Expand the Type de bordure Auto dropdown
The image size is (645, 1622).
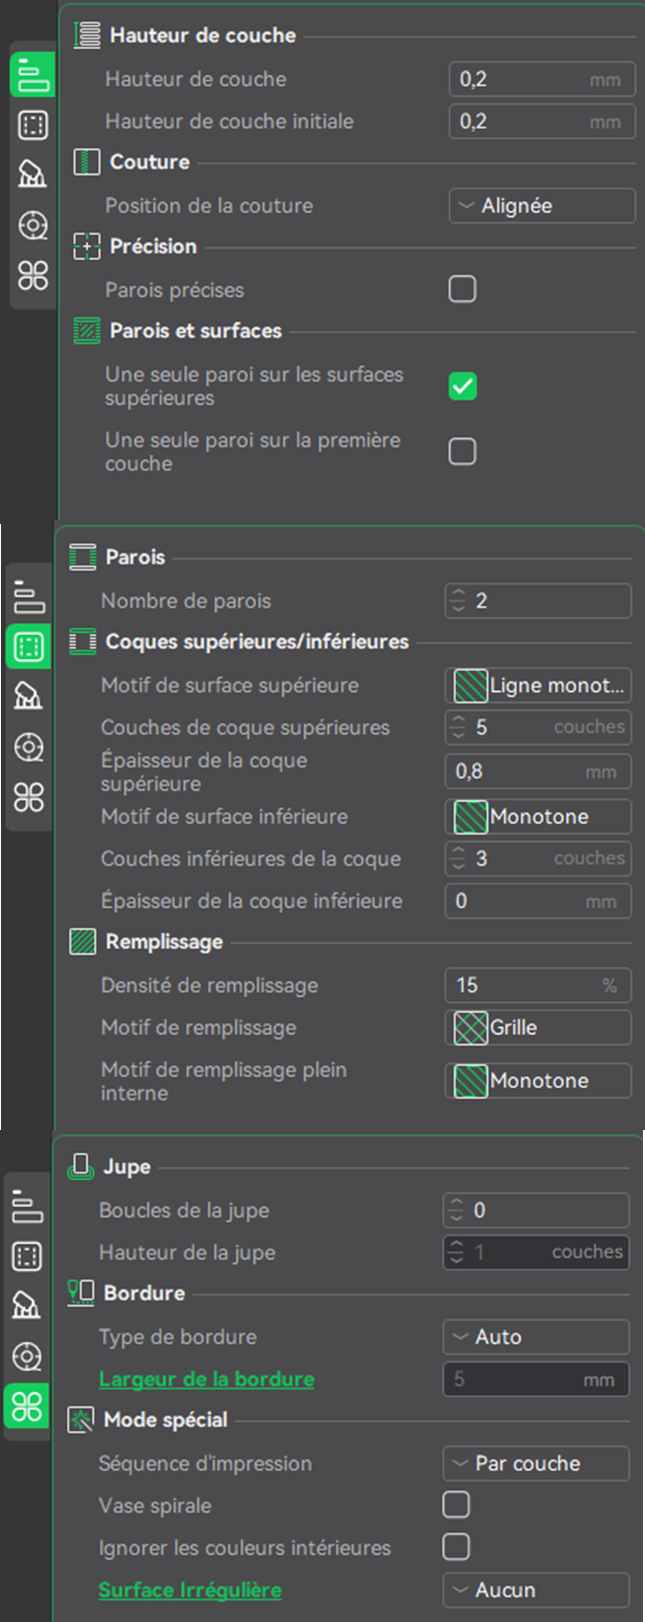tap(536, 1337)
